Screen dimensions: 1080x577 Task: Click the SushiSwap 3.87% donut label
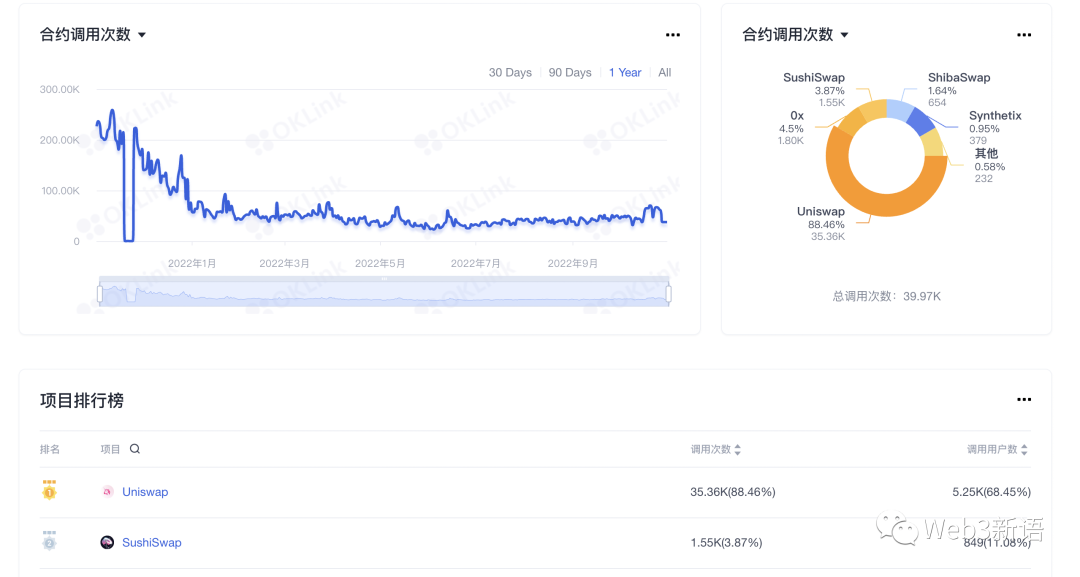click(814, 90)
